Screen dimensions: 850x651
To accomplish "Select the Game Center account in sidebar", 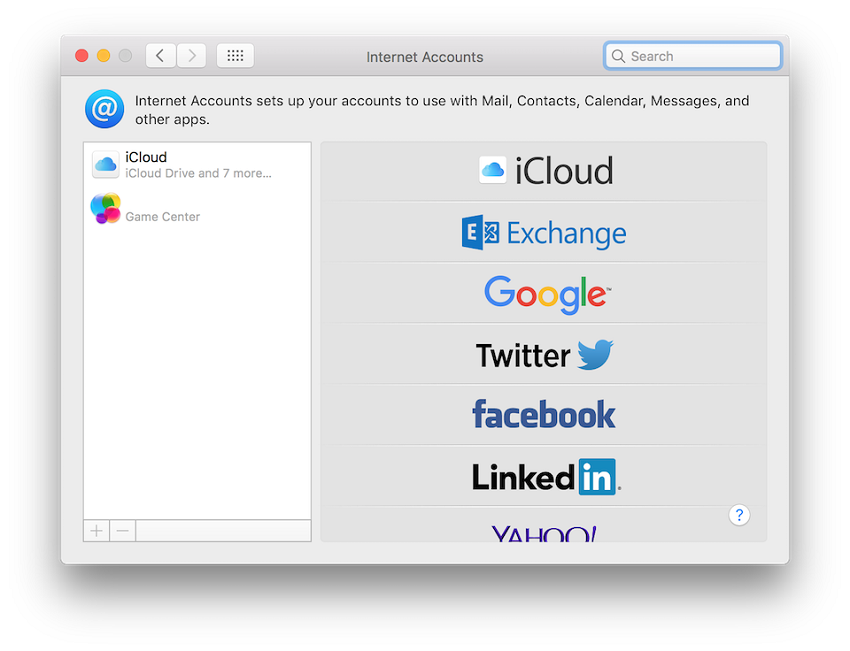I will click(x=197, y=209).
